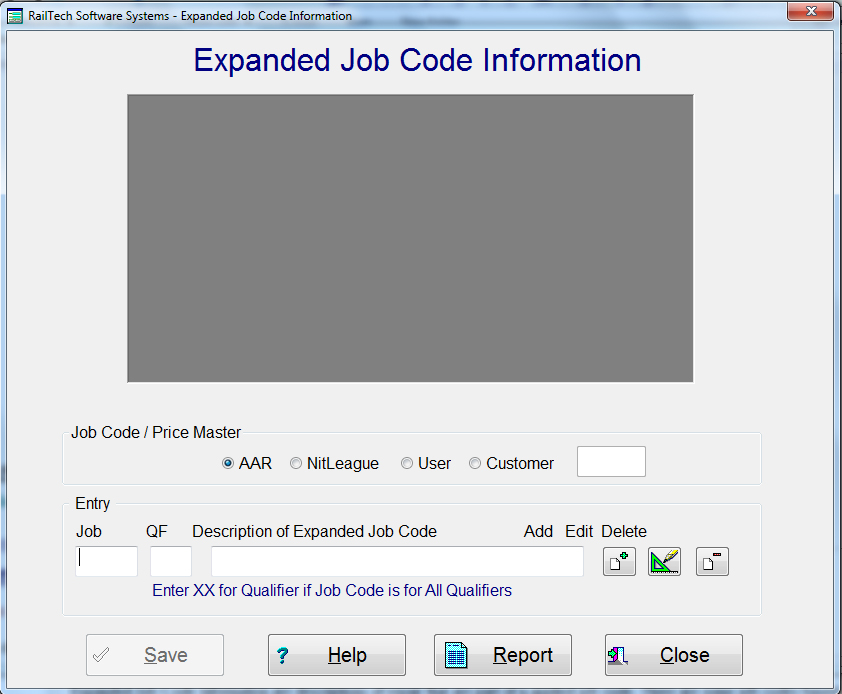Click the Close button
842x694 pixels.
point(673,655)
